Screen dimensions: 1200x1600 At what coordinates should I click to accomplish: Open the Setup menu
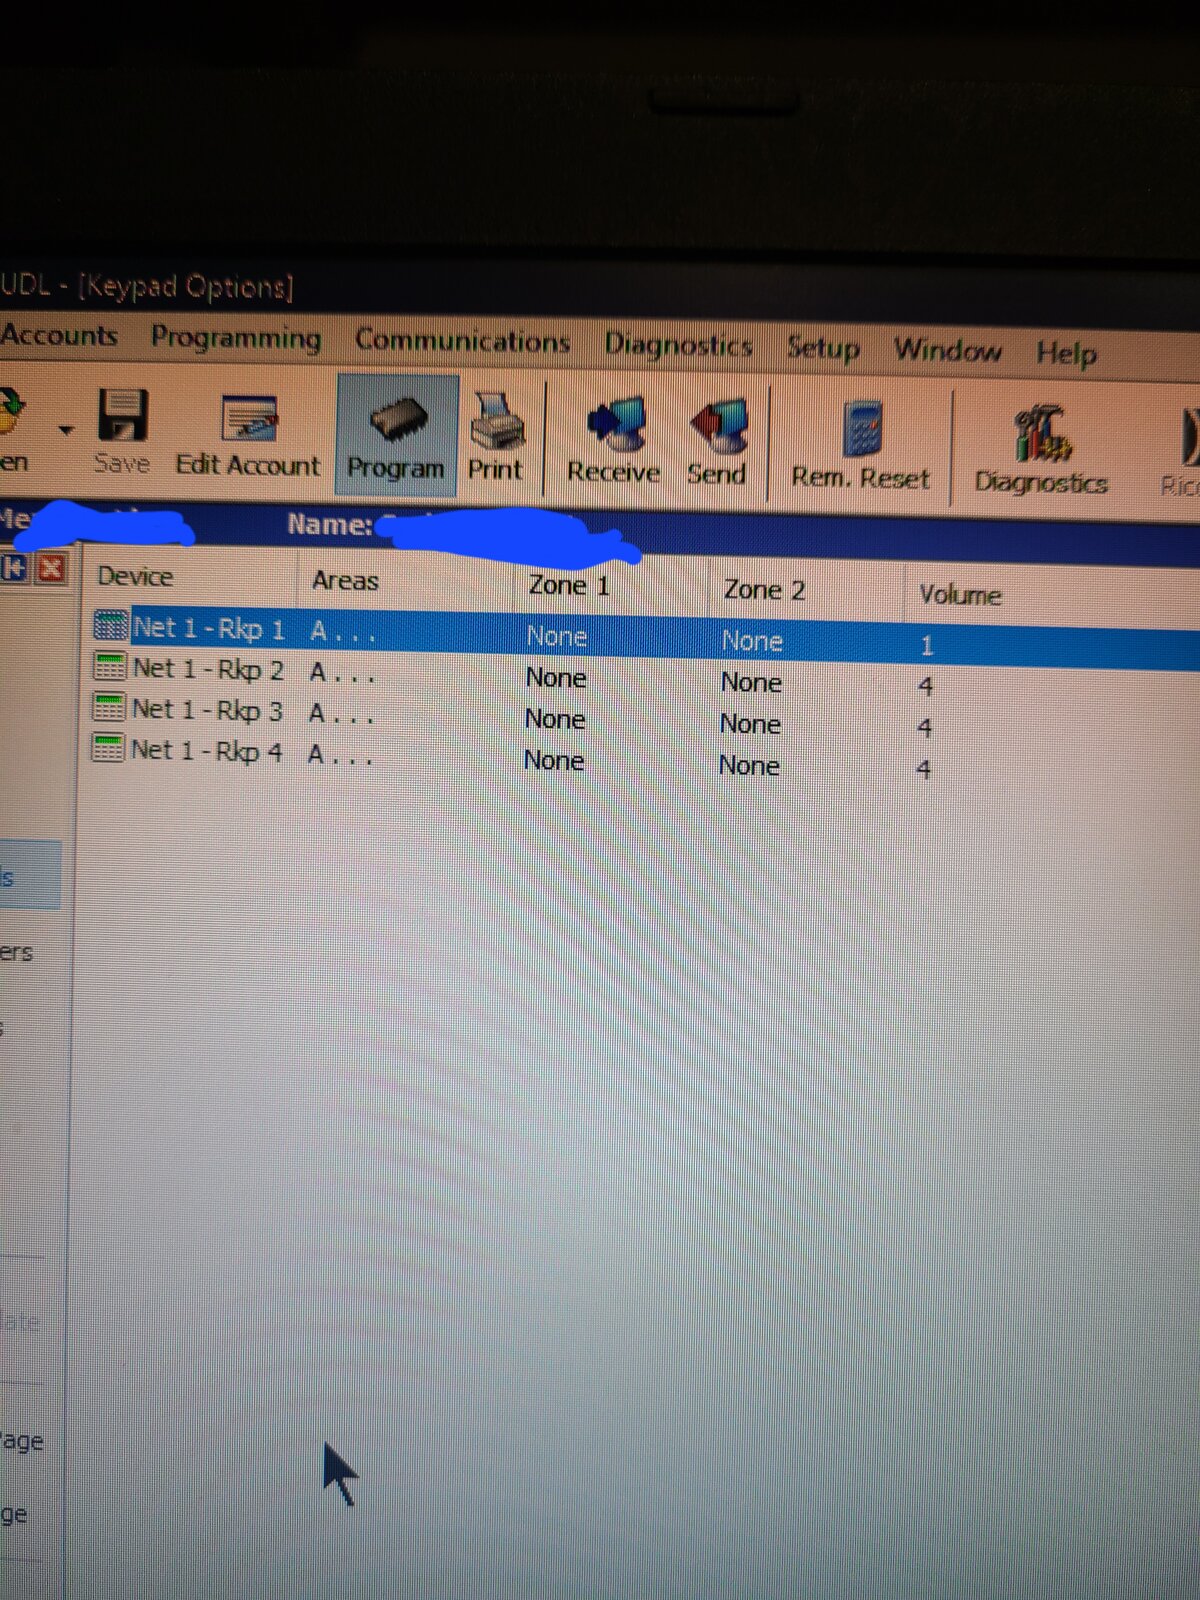(822, 348)
